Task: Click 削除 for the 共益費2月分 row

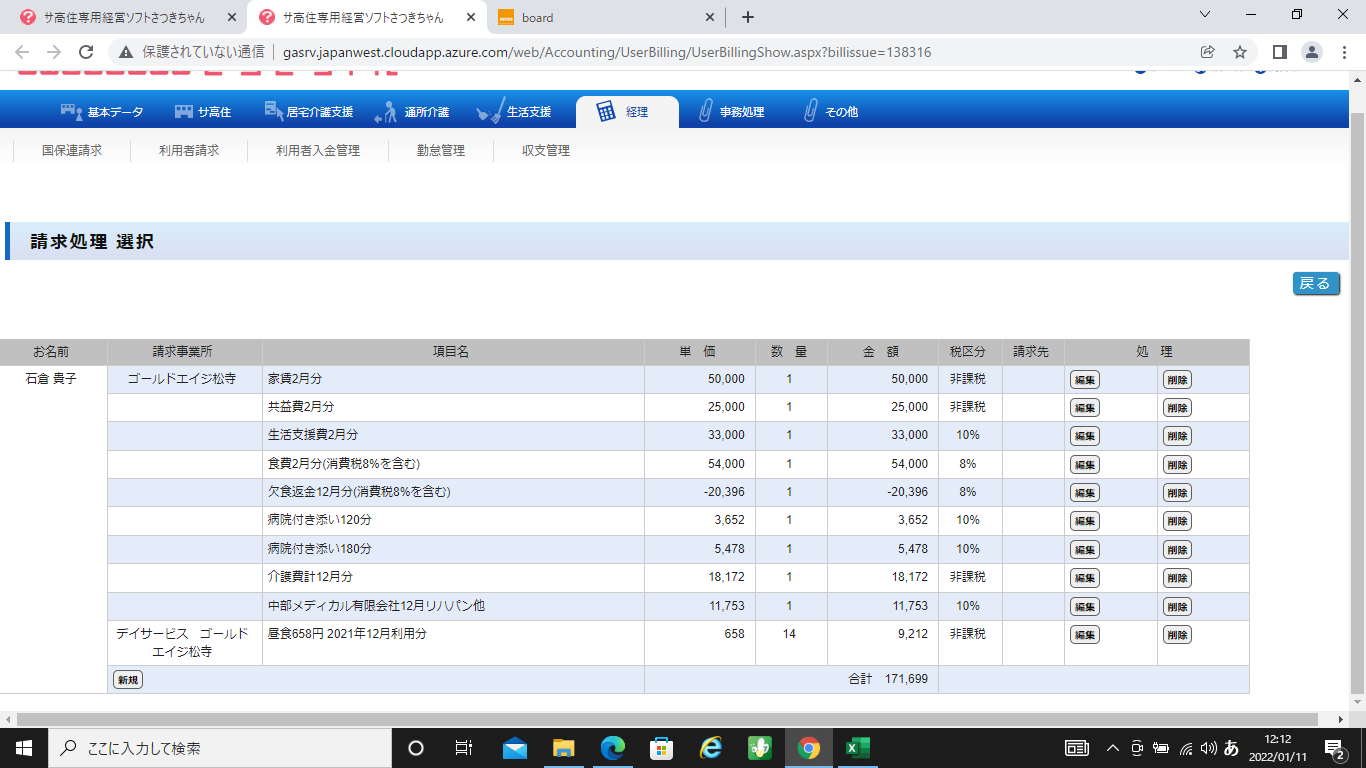Action: pos(1177,408)
